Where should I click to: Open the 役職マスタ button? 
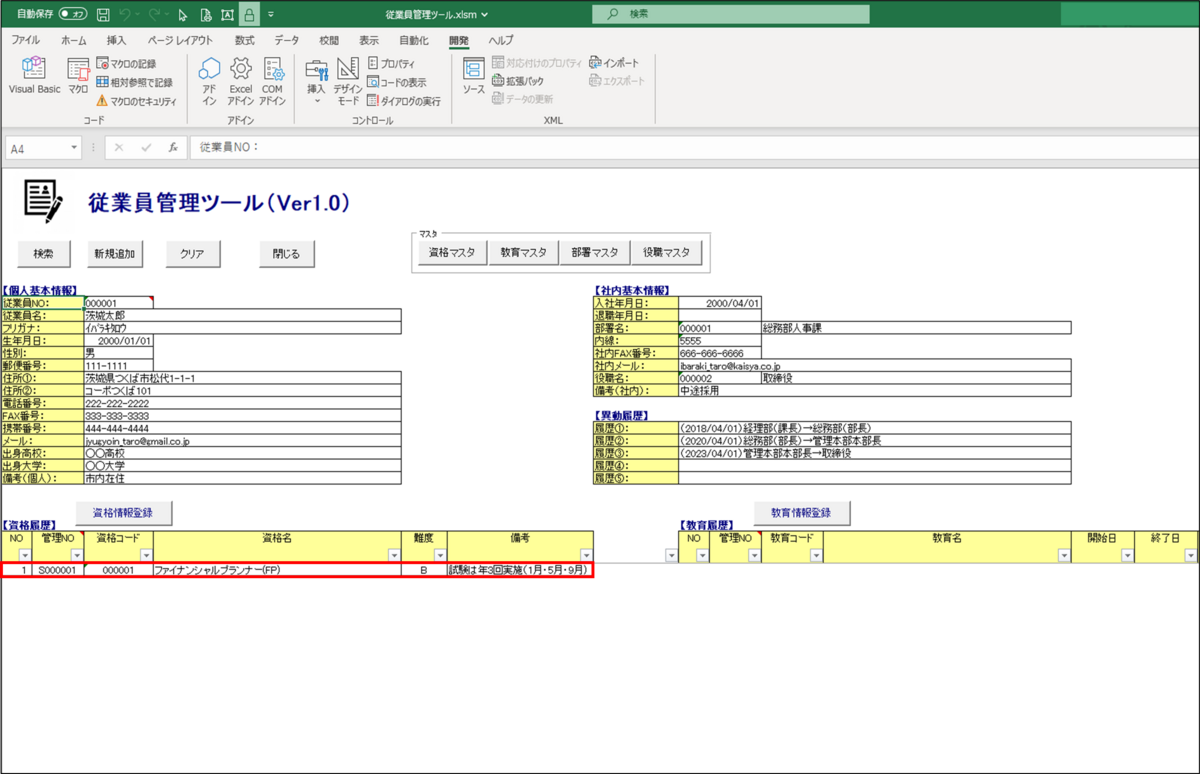pyautogui.click(x=666, y=253)
